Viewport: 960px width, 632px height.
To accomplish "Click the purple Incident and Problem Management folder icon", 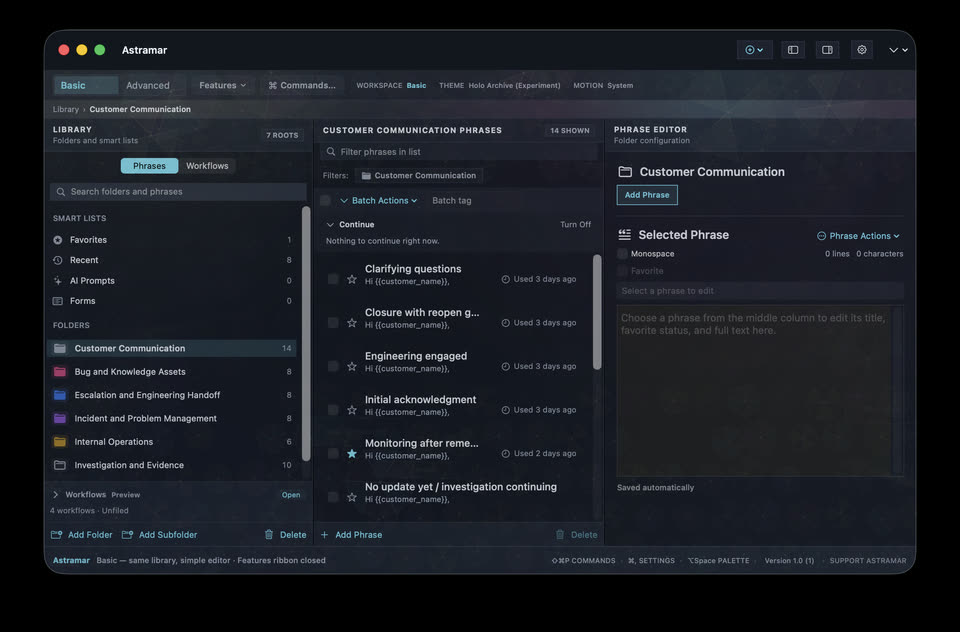I will [x=60, y=418].
